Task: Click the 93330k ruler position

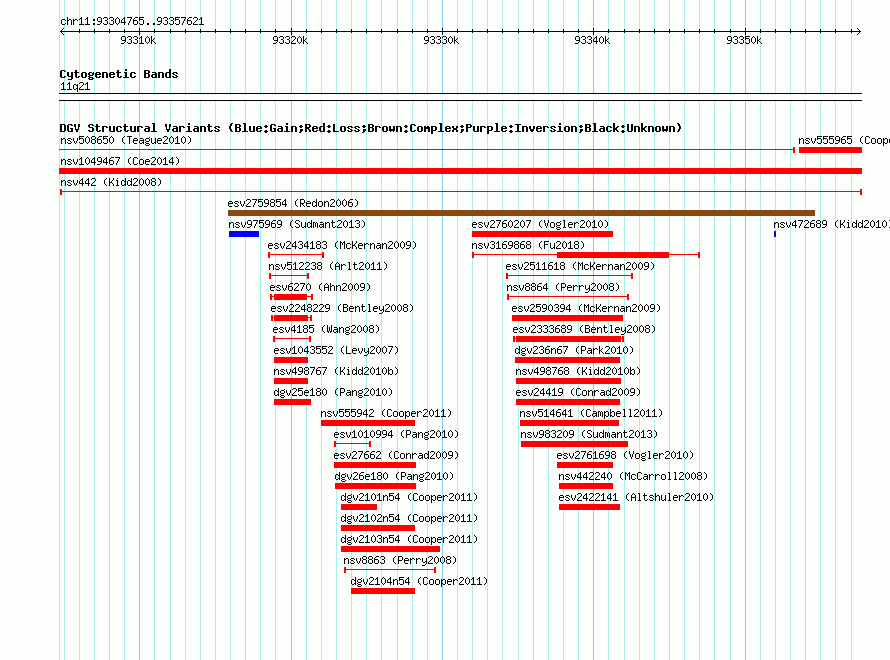Action: coord(441,40)
